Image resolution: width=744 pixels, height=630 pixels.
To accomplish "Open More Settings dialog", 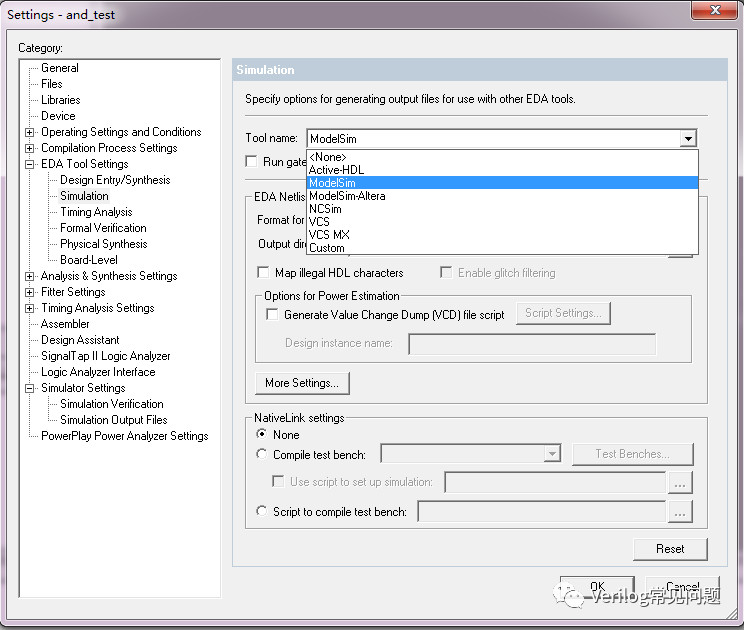I will point(302,383).
